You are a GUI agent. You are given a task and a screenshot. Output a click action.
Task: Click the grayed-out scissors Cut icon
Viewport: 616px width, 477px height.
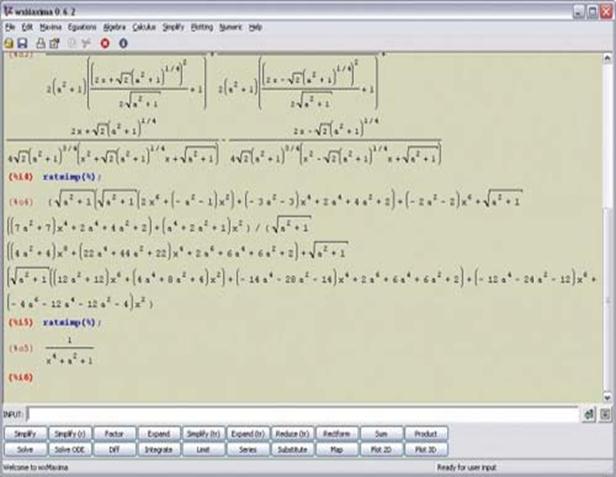click(86, 43)
